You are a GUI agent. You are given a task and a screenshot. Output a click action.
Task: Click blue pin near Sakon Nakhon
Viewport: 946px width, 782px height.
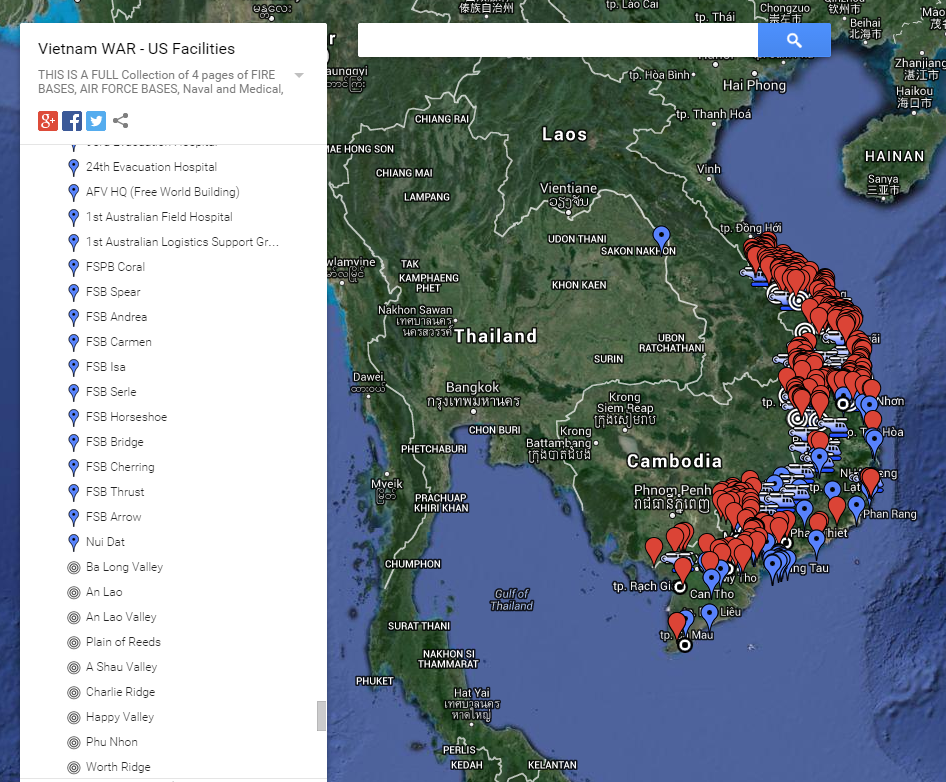point(661,237)
